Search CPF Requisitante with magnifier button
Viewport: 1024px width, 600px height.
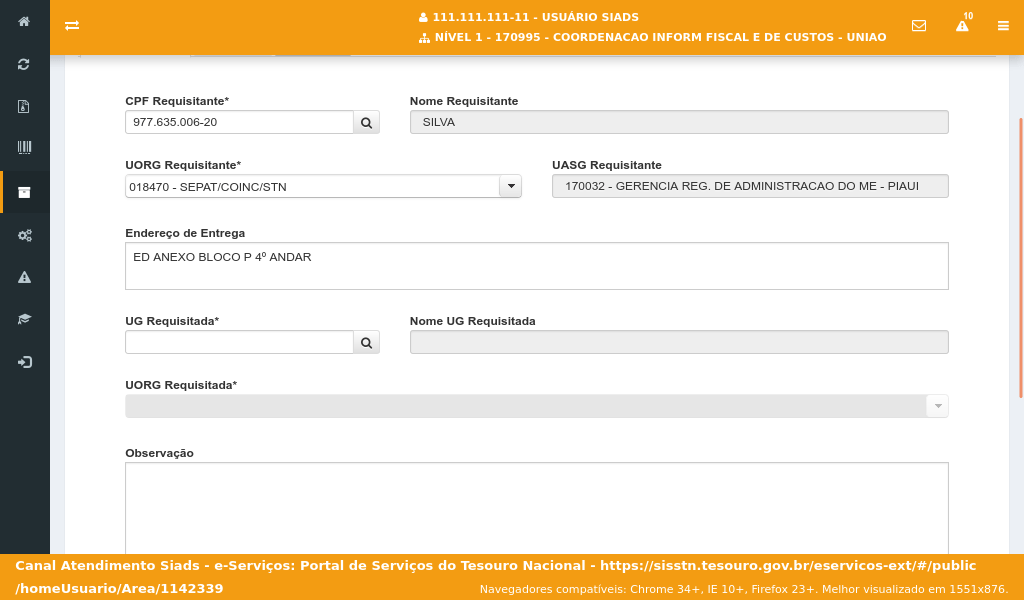(x=366, y=122)
